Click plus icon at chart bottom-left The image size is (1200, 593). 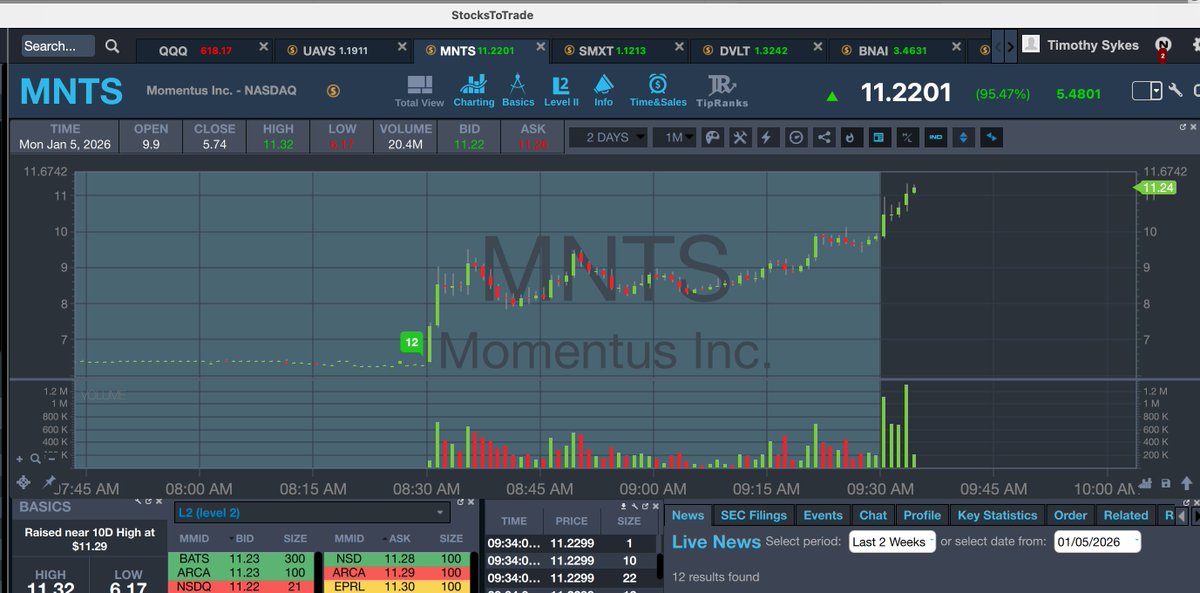pyautogui.click(x=19, y=458)
